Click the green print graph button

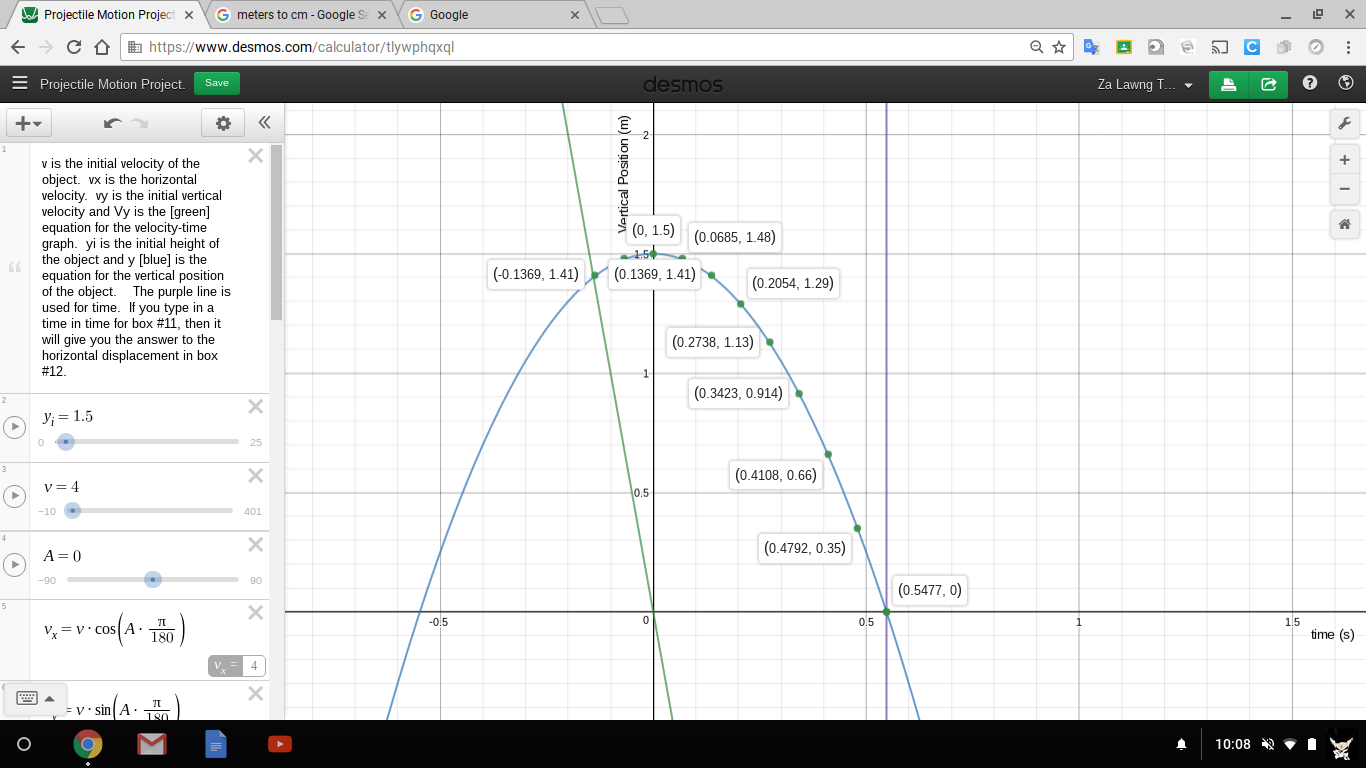(x=1229, y=84)
